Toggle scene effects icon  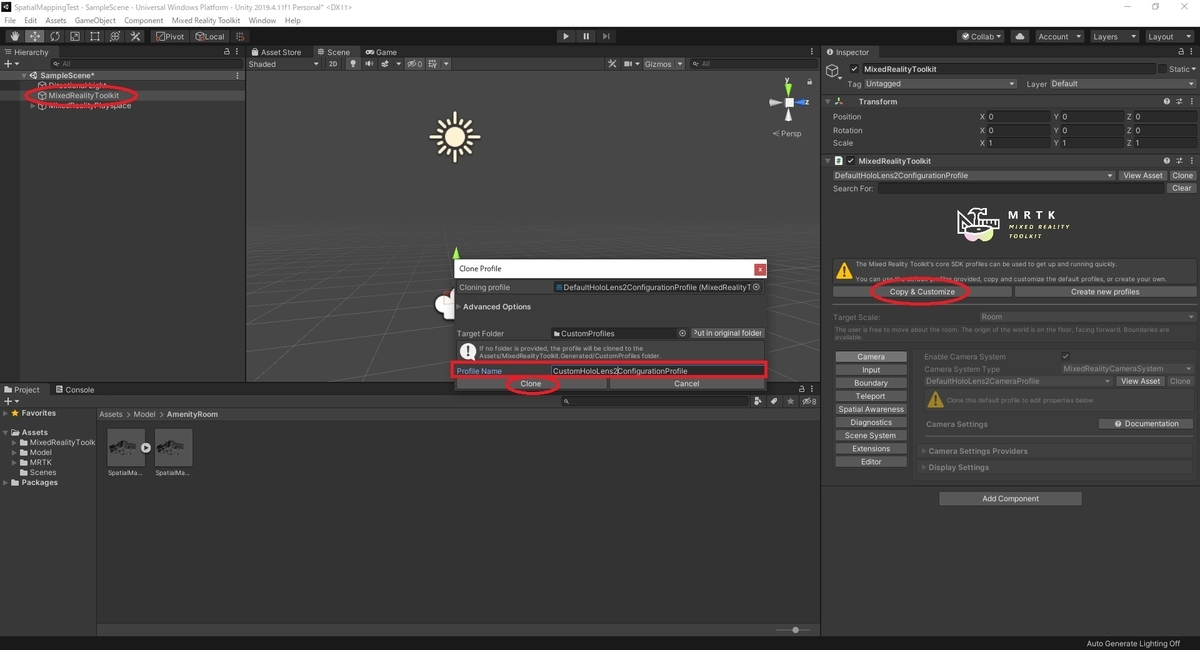pos(387,64)
